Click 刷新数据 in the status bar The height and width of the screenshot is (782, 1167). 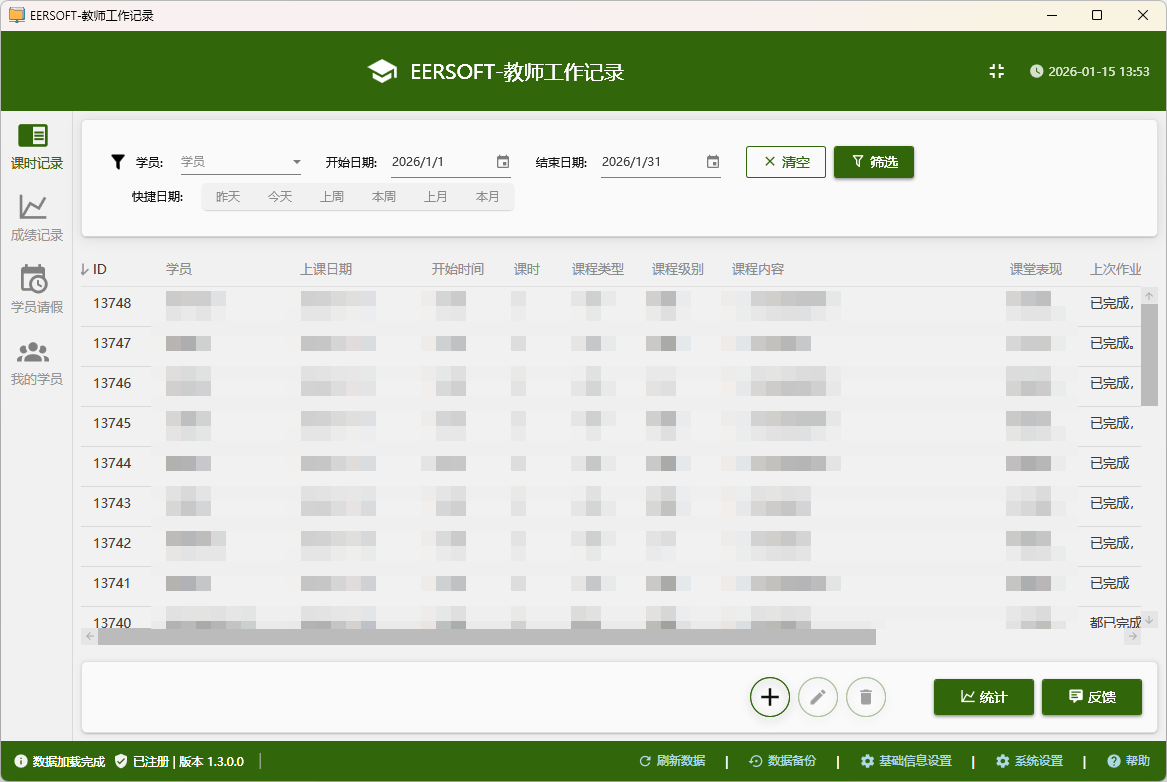(x=672, y=761)
